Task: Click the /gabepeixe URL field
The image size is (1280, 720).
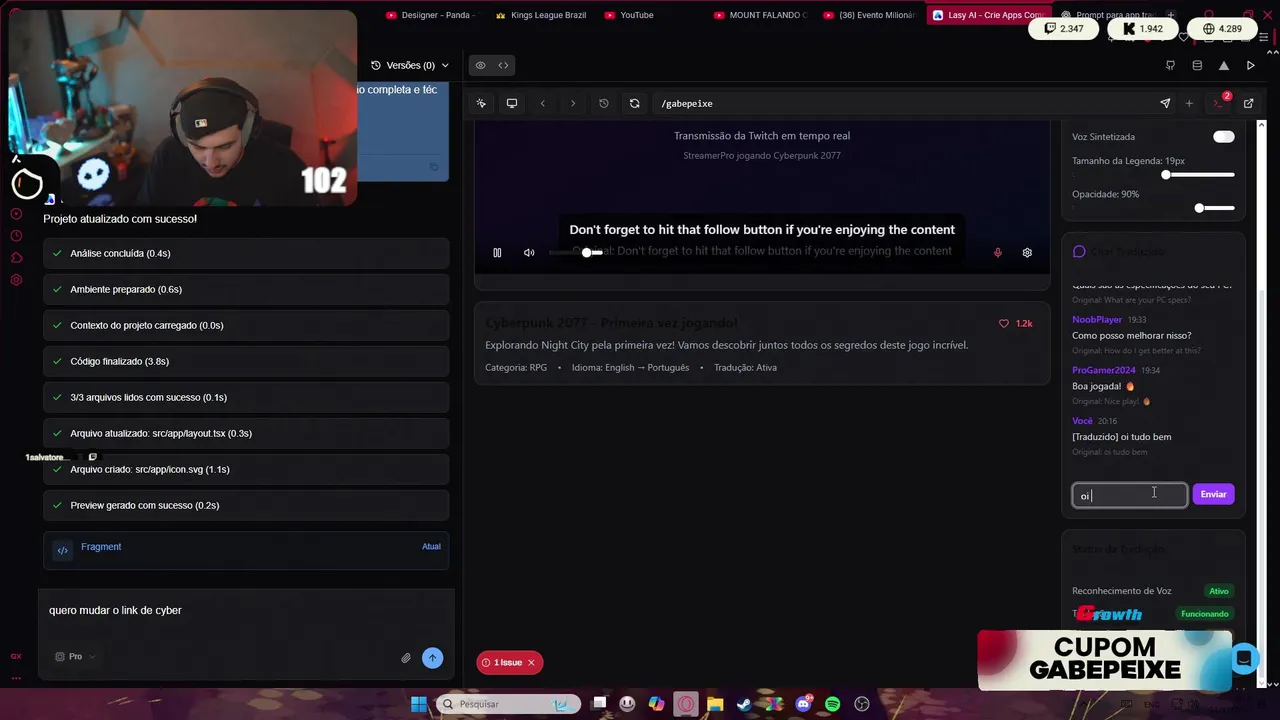Action: [x=900, y=103]
